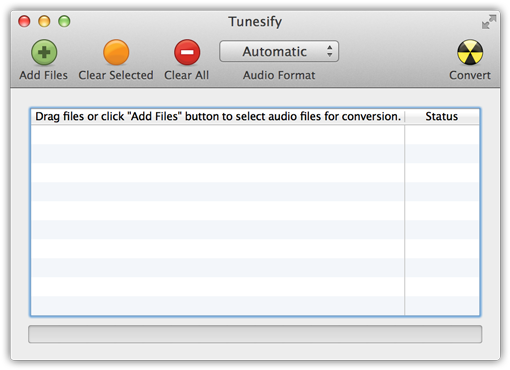Click the red Clear All minus icon
This screenshot has width=510, height=370.
pos(187,52)
